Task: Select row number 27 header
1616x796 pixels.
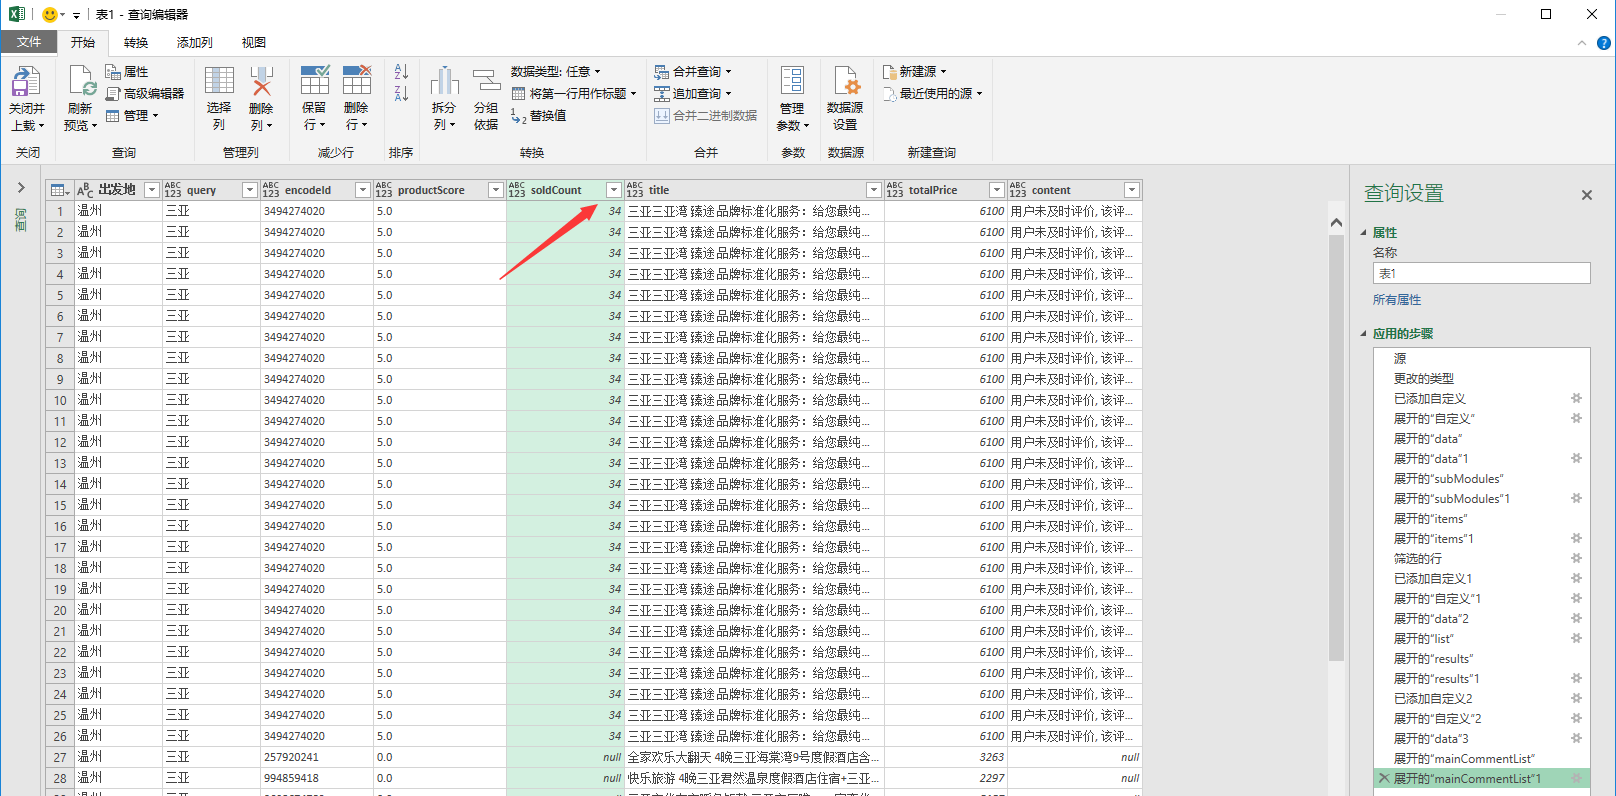Action: 60,757
